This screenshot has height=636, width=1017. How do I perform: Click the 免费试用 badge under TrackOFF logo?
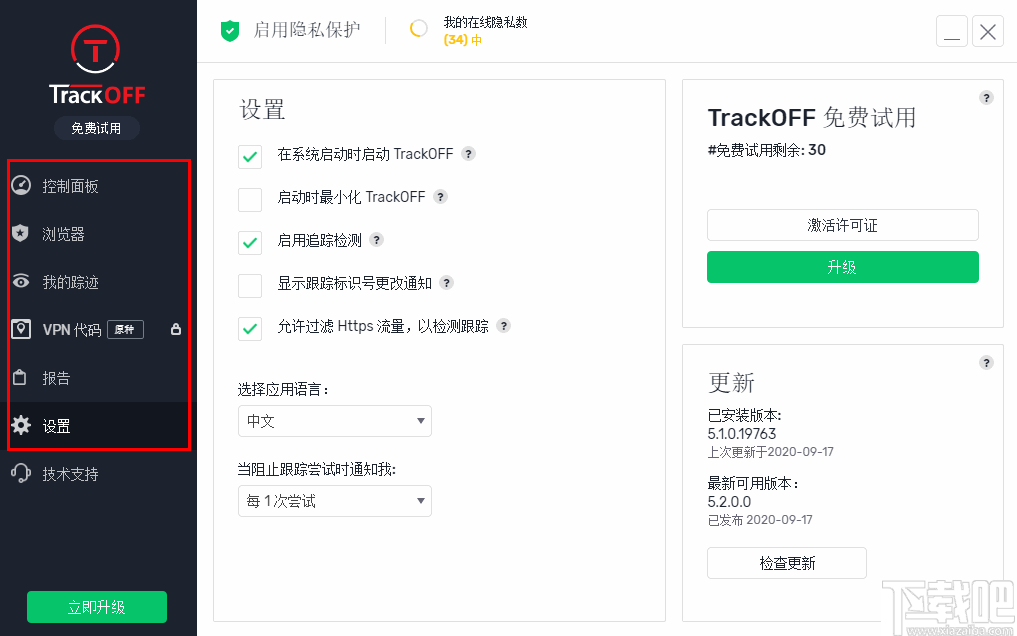(x=96, y=128)
